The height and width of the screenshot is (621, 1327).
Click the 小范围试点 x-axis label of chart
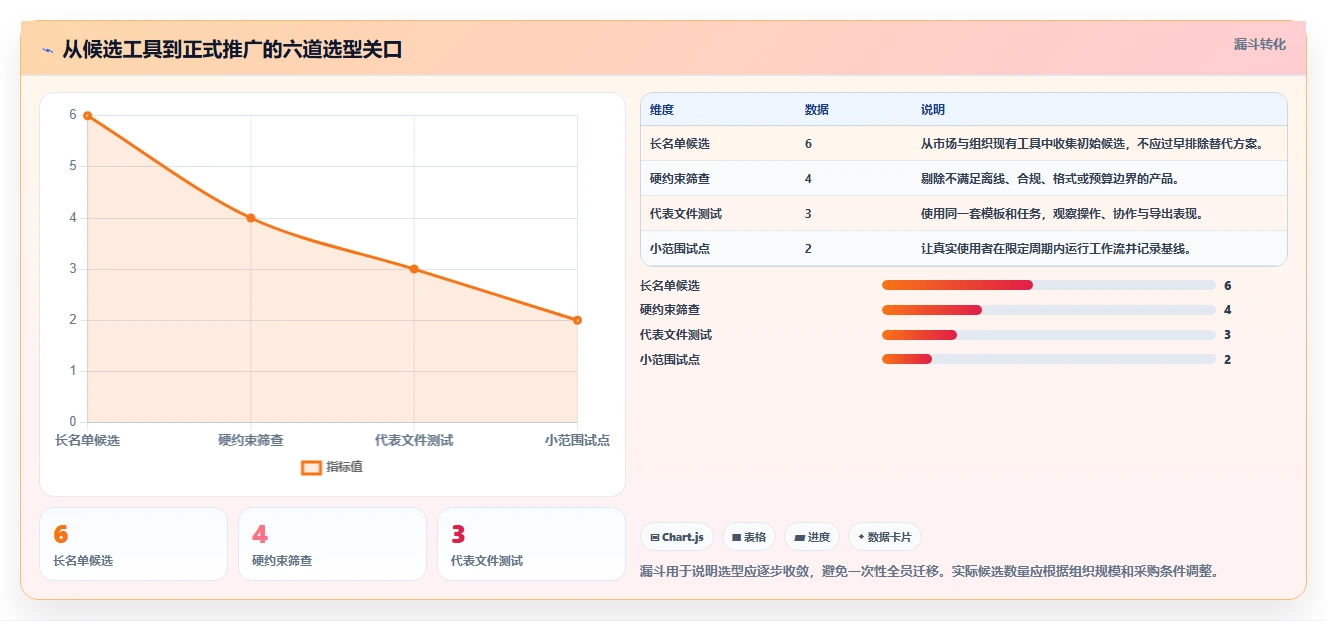point(577,440)
